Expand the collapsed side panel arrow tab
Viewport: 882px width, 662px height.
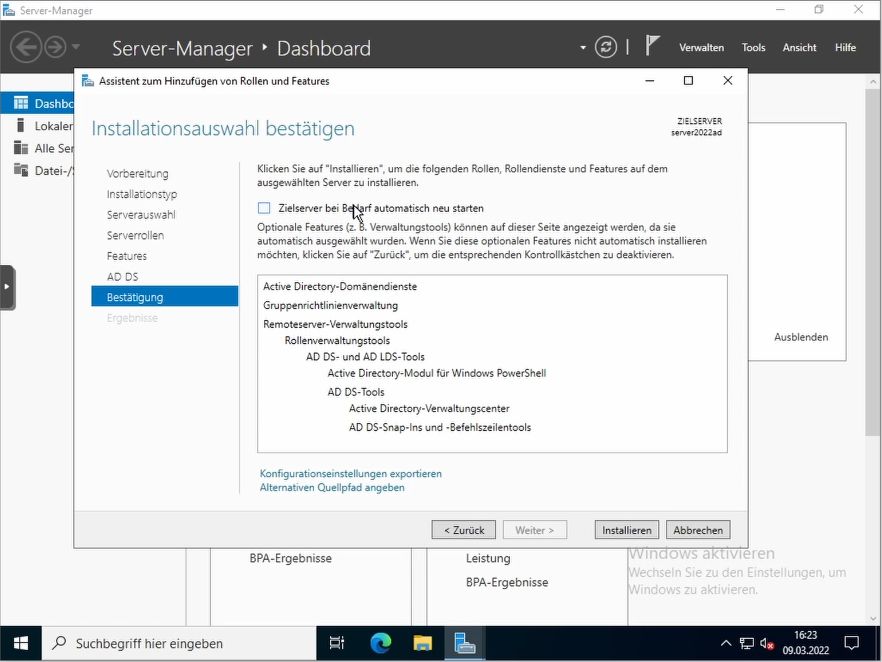(x=7, y=287)
